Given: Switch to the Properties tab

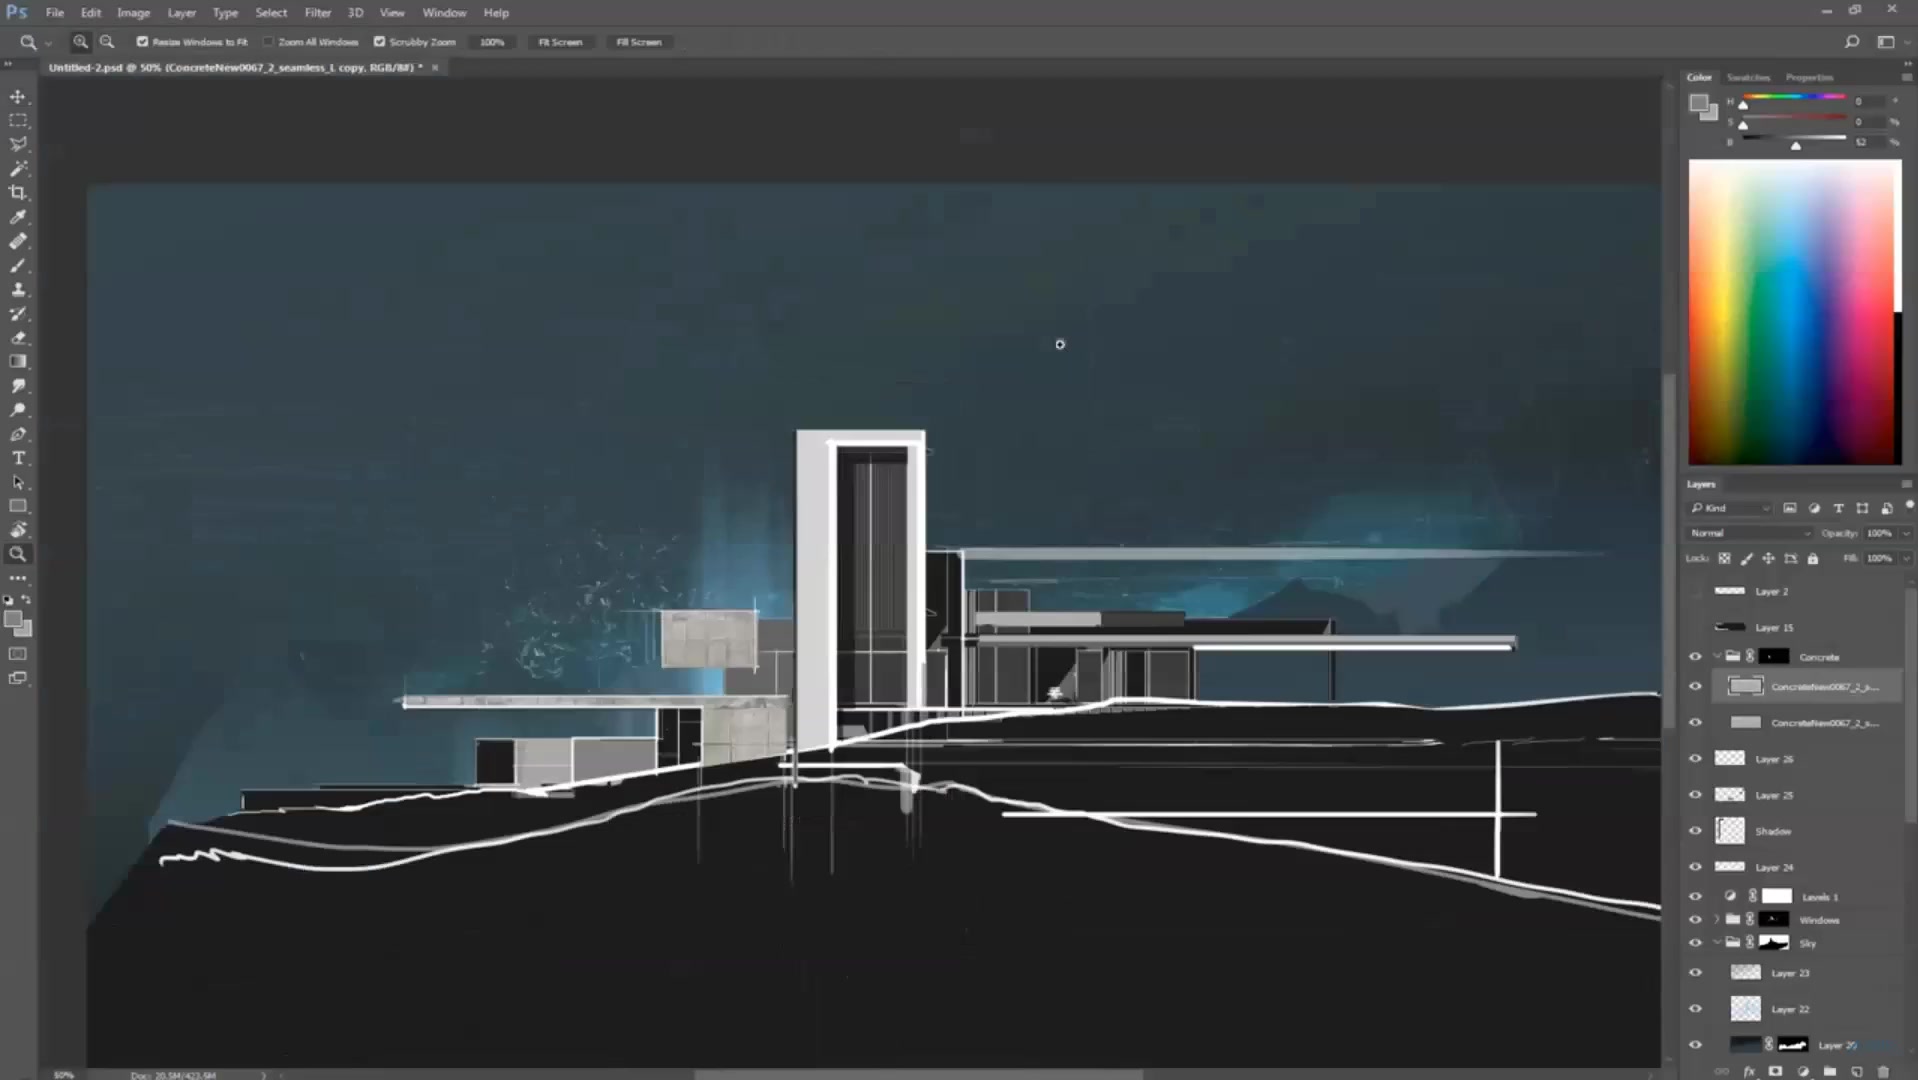Looking at the screenshot, I should [1809, 77].
